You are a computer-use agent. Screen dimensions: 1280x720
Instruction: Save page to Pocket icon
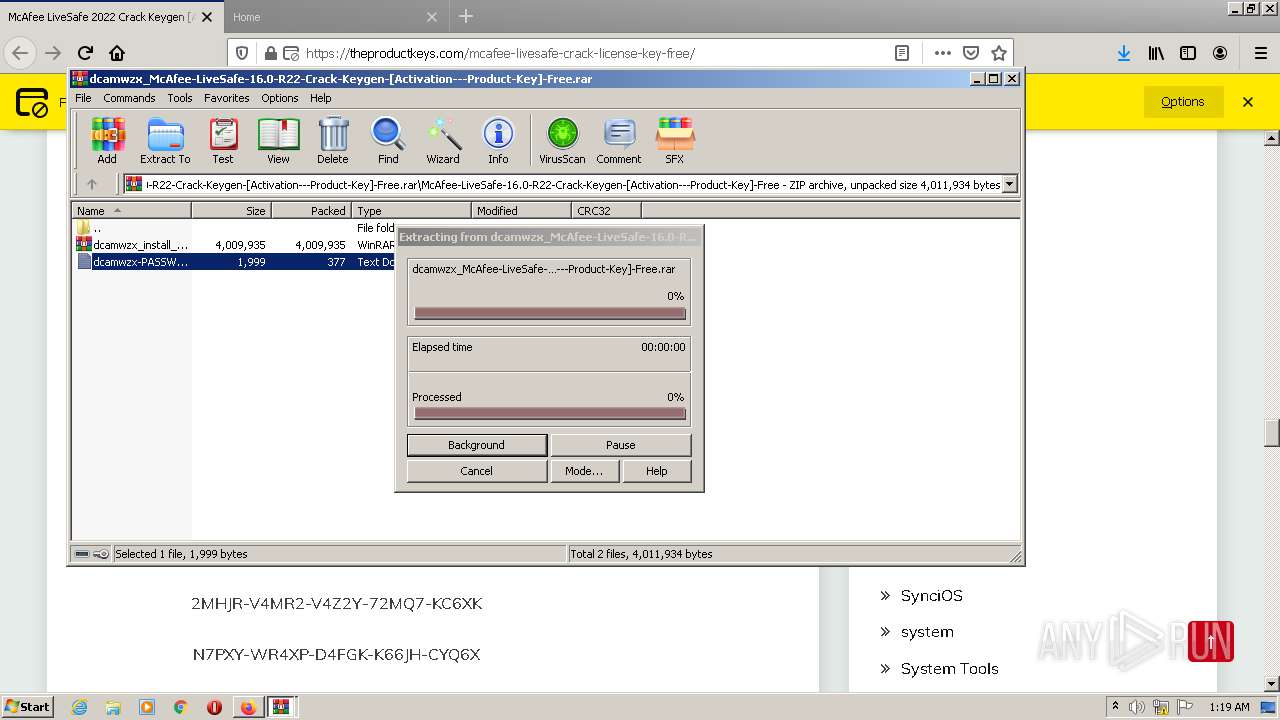click(x=970, y=53)
